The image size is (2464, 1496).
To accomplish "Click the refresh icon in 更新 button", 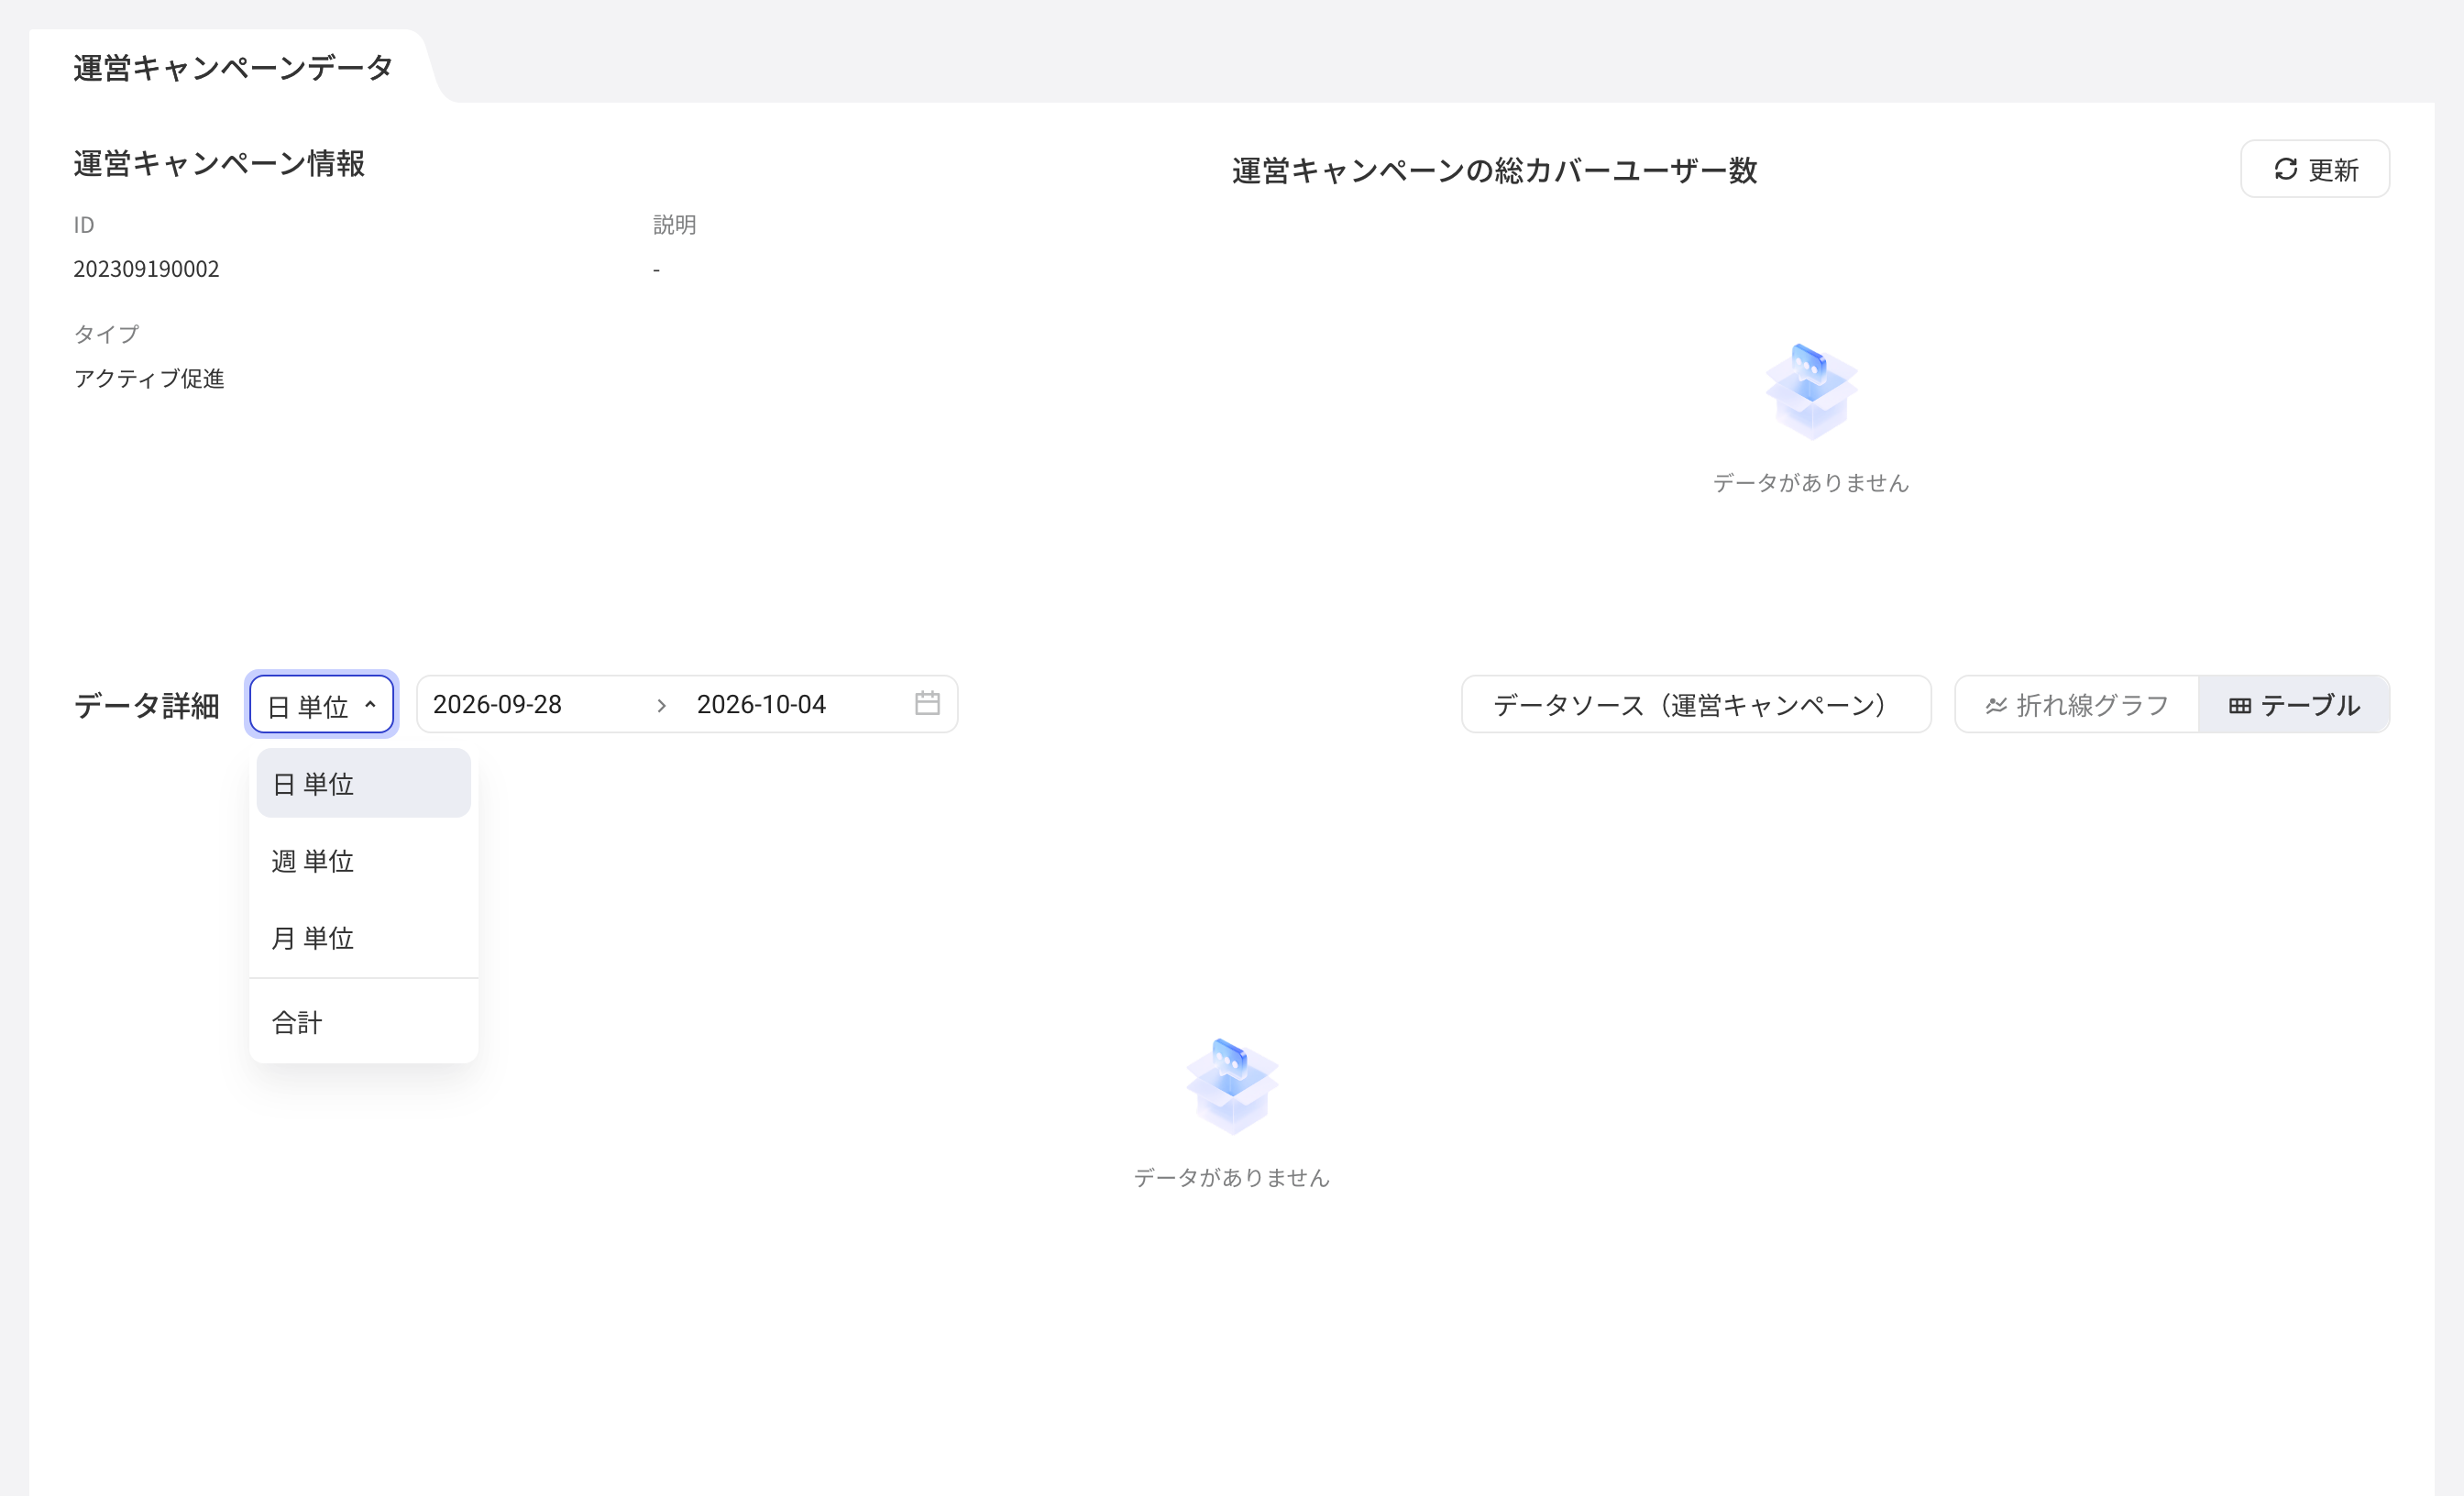I will pos(2285,169).
